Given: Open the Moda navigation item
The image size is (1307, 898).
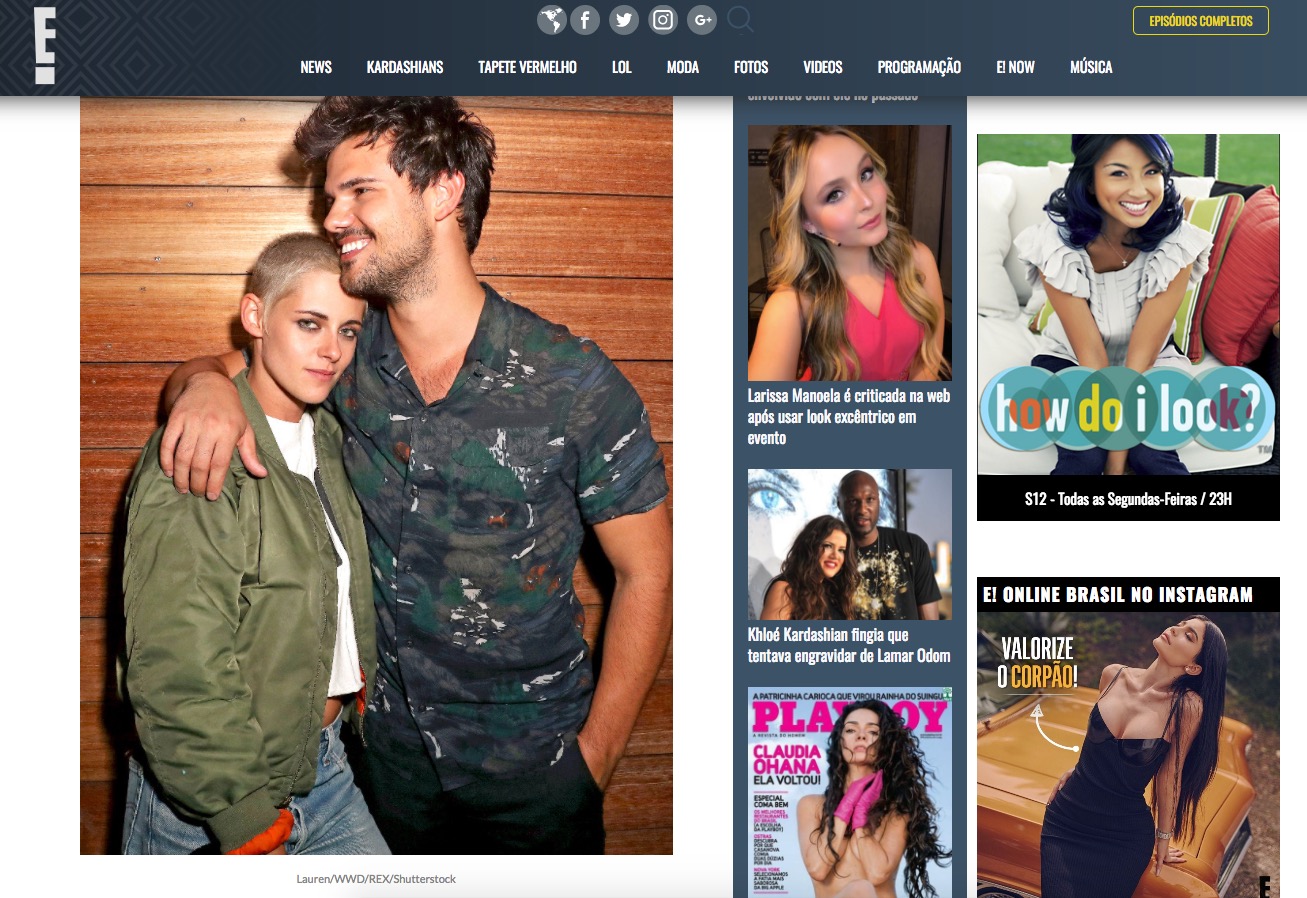Looking at the screenshot, I should click(682, 67).
